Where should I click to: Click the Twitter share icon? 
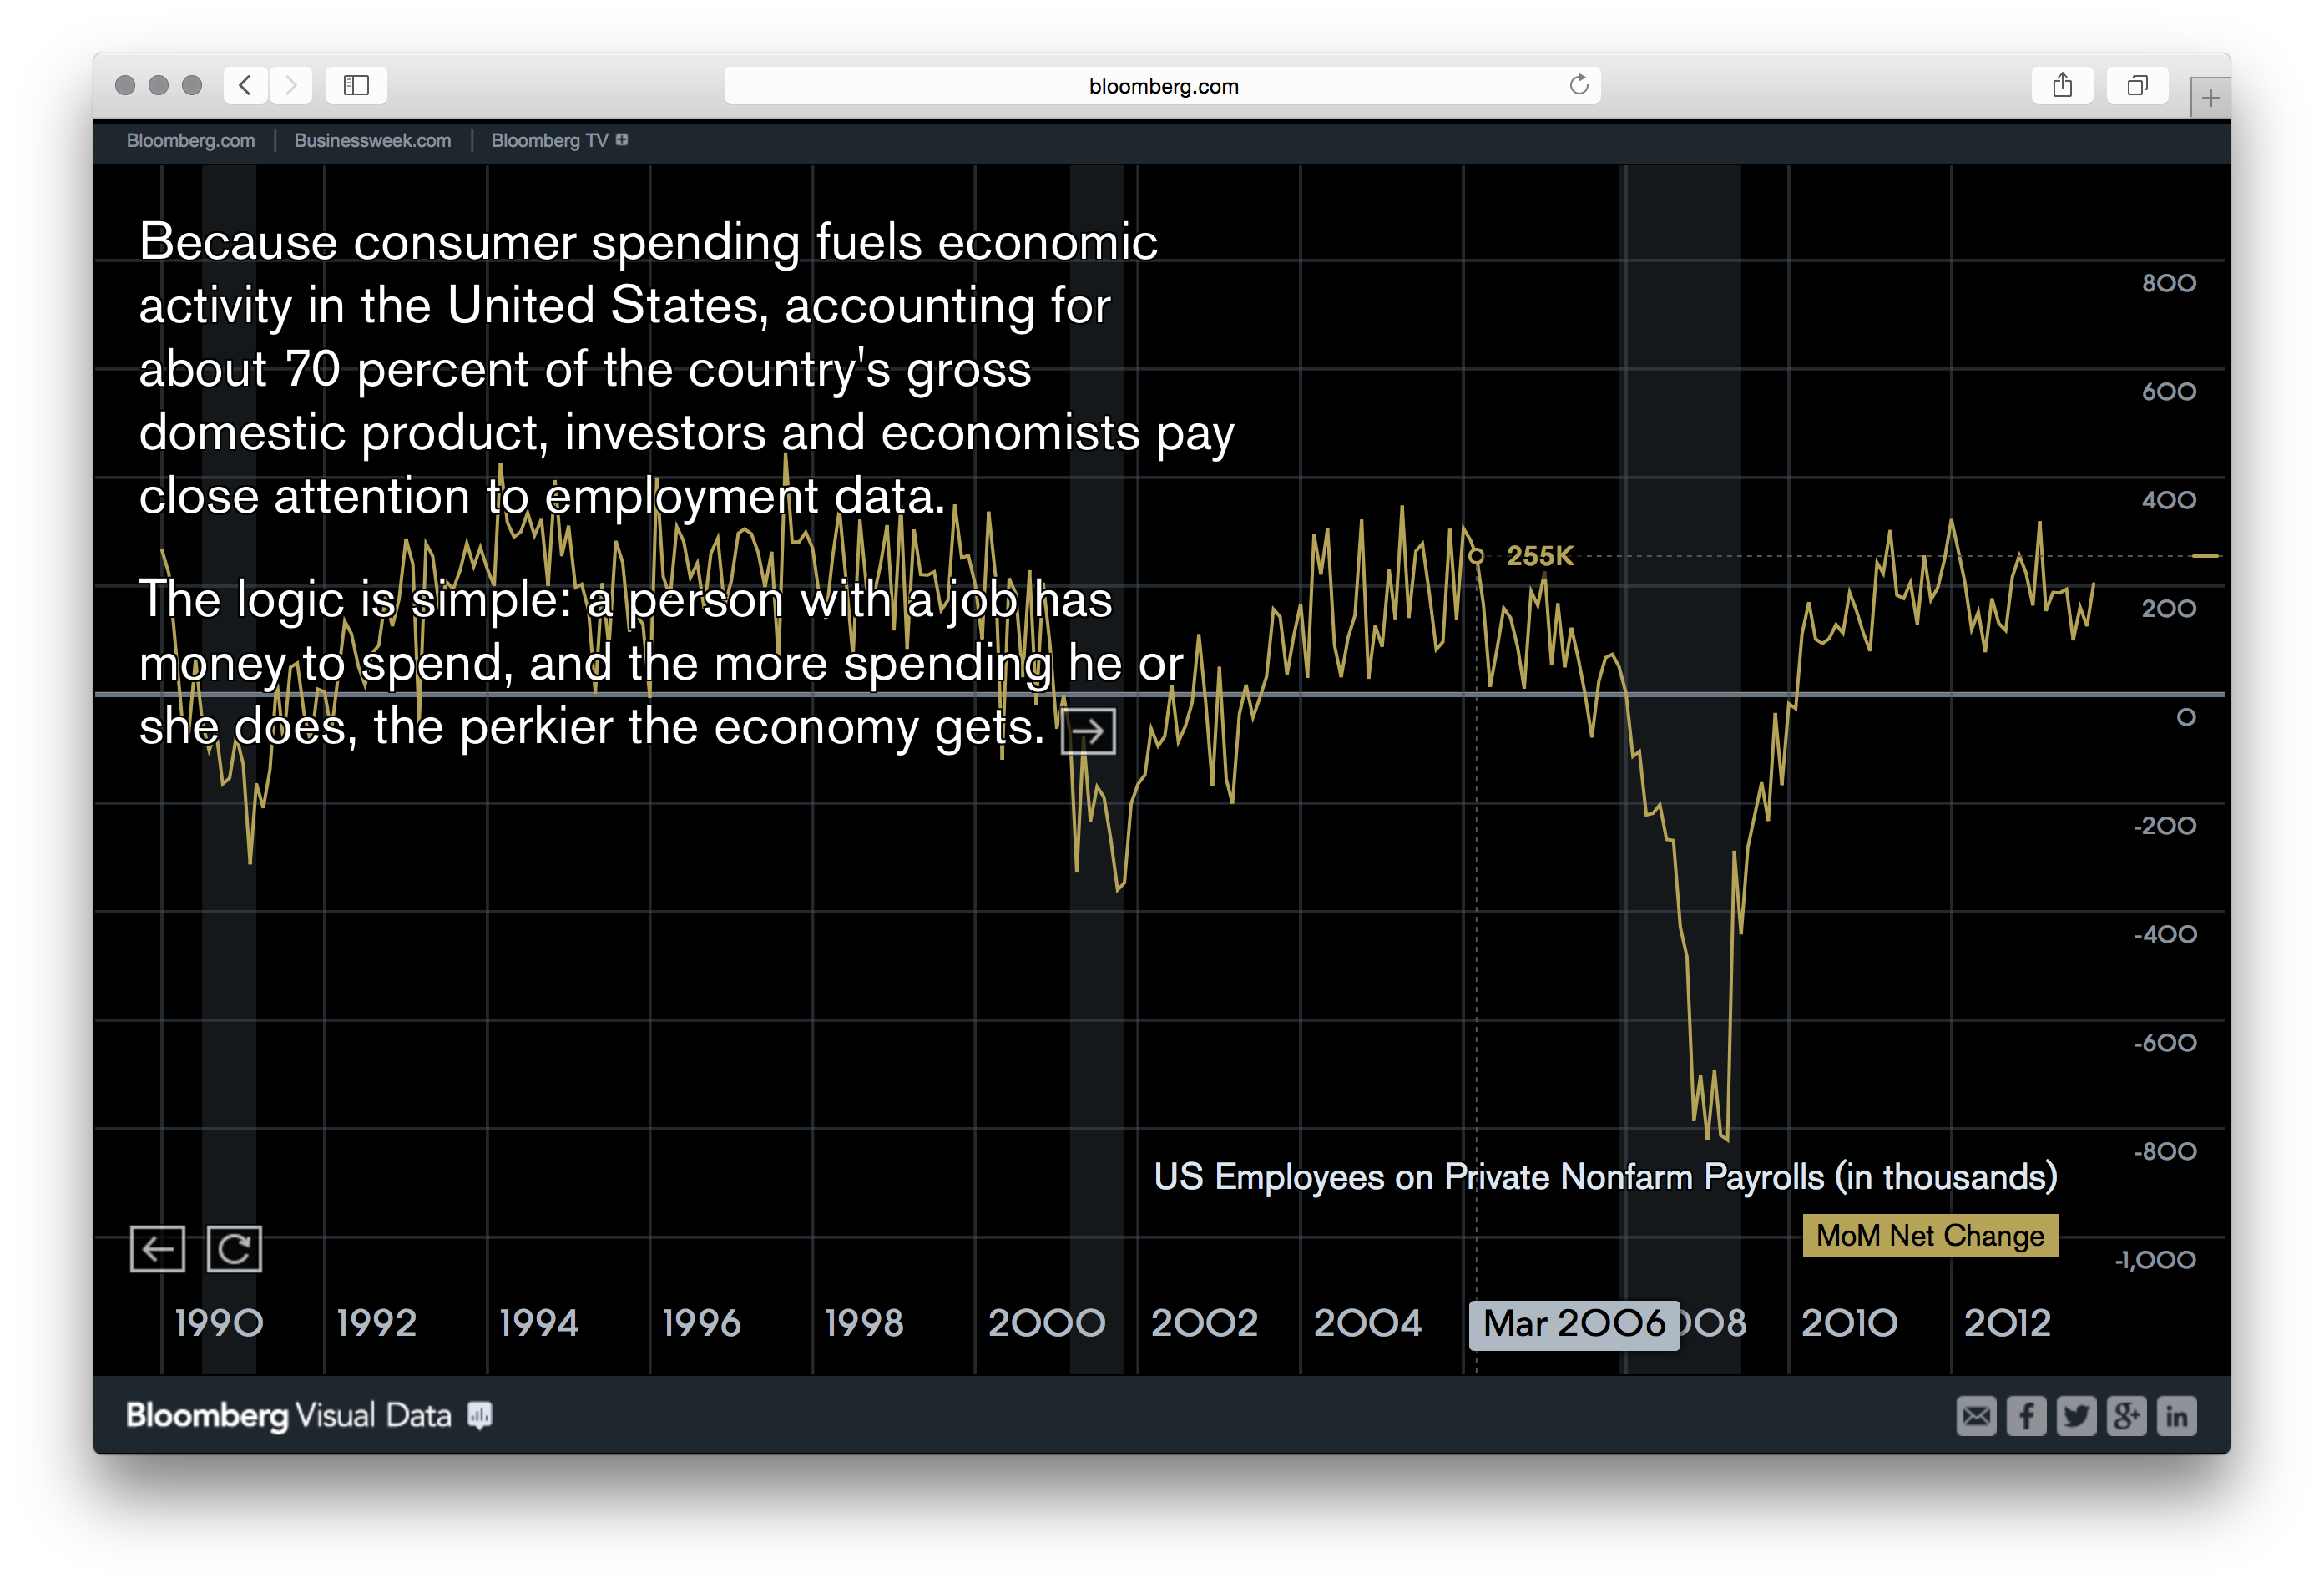[x=2076, y=1416]
